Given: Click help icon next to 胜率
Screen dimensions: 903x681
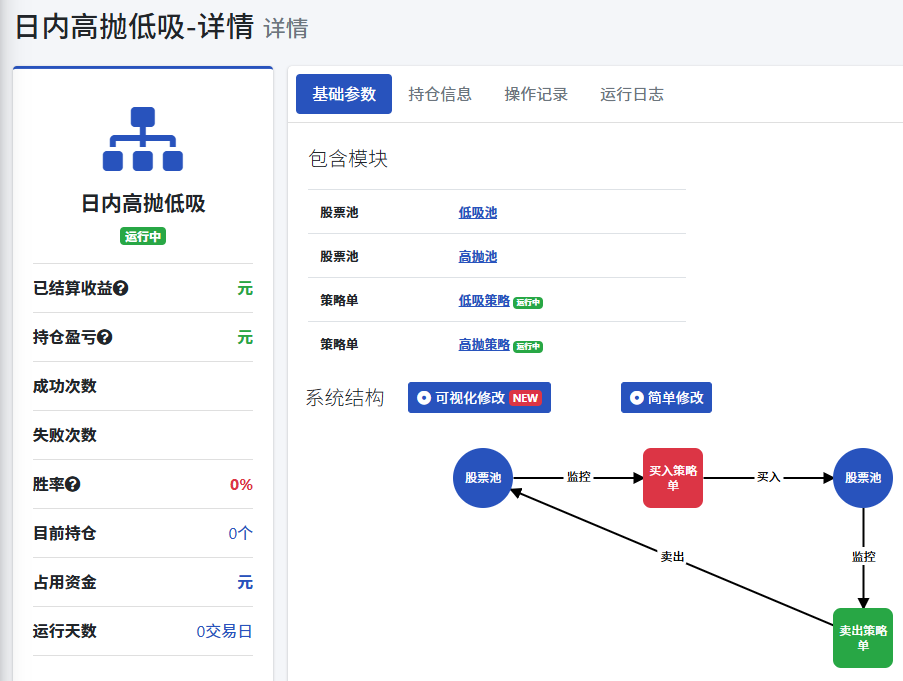Looking at the screenshot, I should 73,485.
